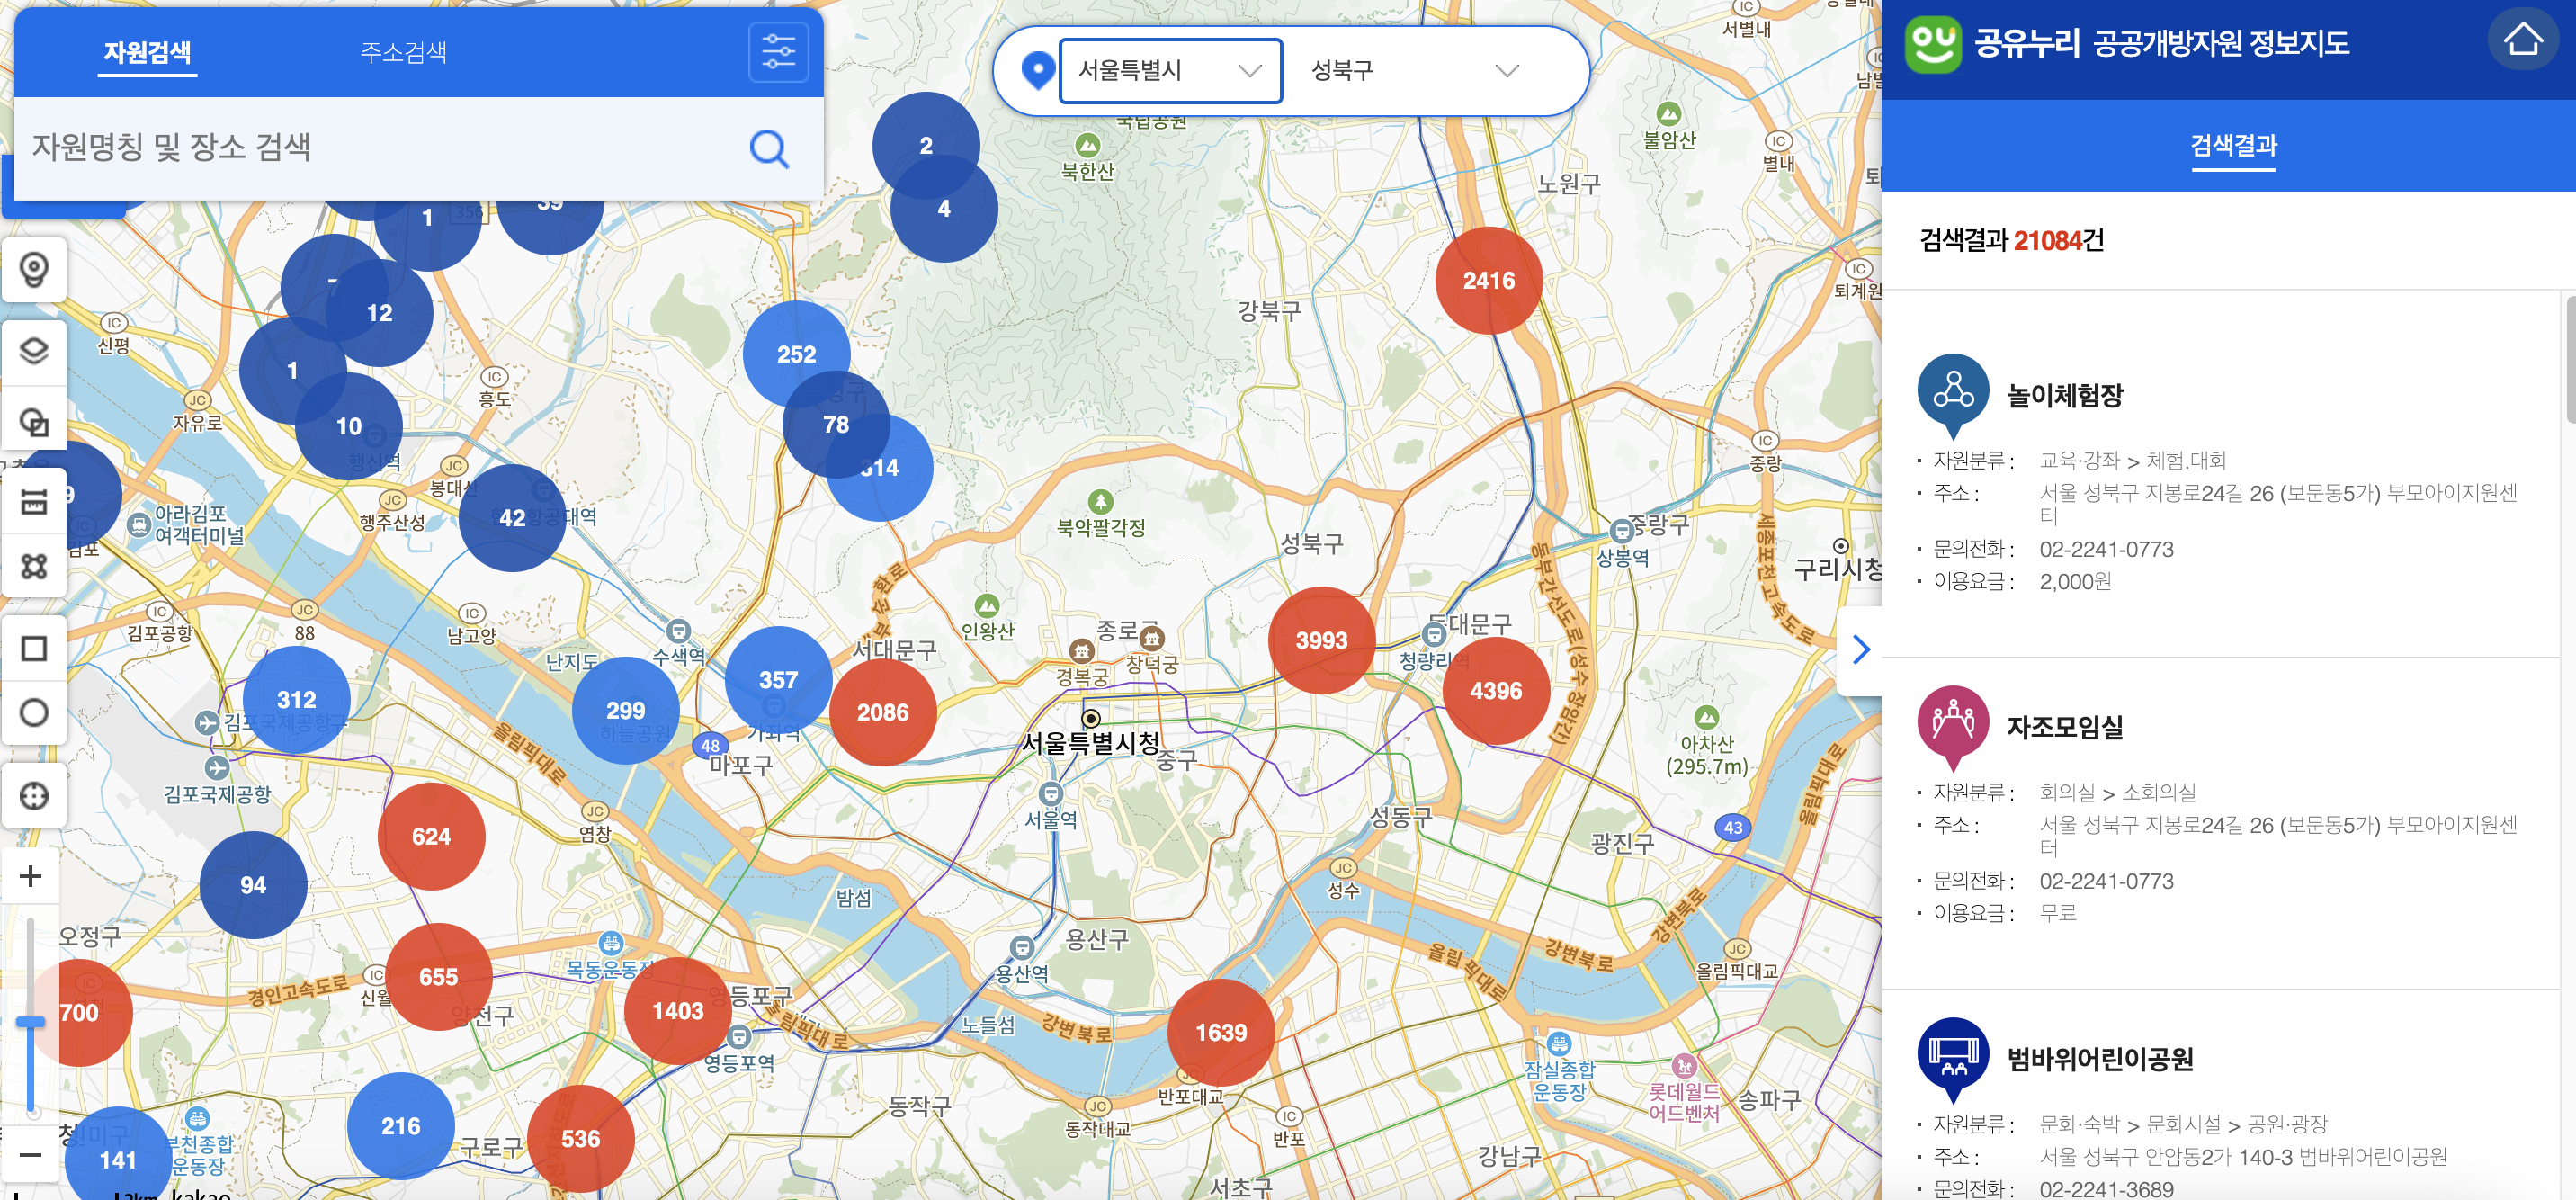Click the 검색결과 tab
This screenshot has width=2576, height=1200.
[x=2233, y=146]
